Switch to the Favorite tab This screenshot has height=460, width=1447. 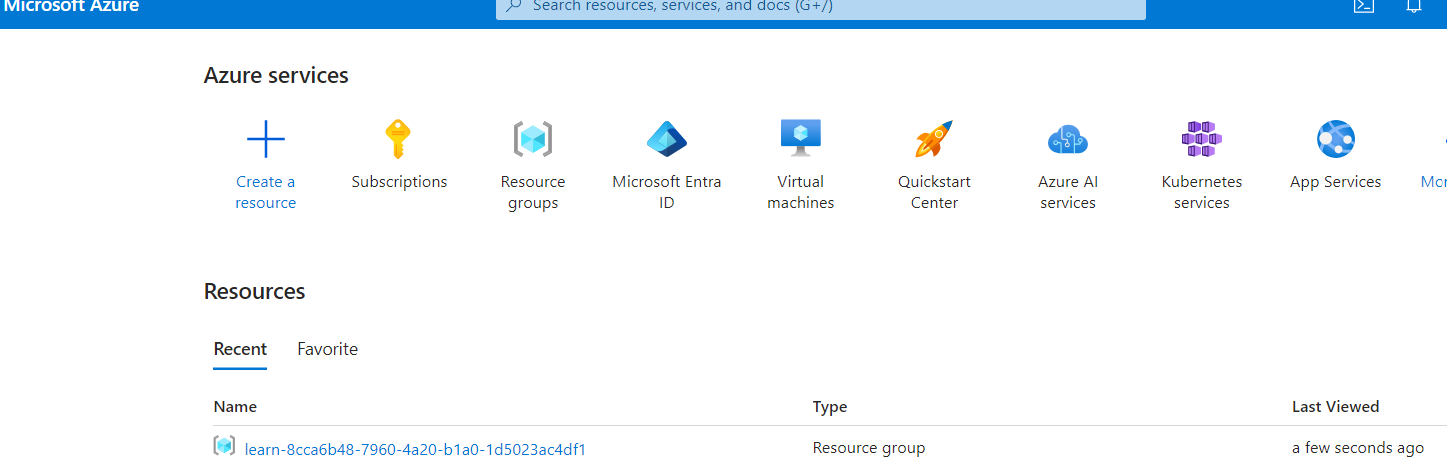(x=327, y=349)
